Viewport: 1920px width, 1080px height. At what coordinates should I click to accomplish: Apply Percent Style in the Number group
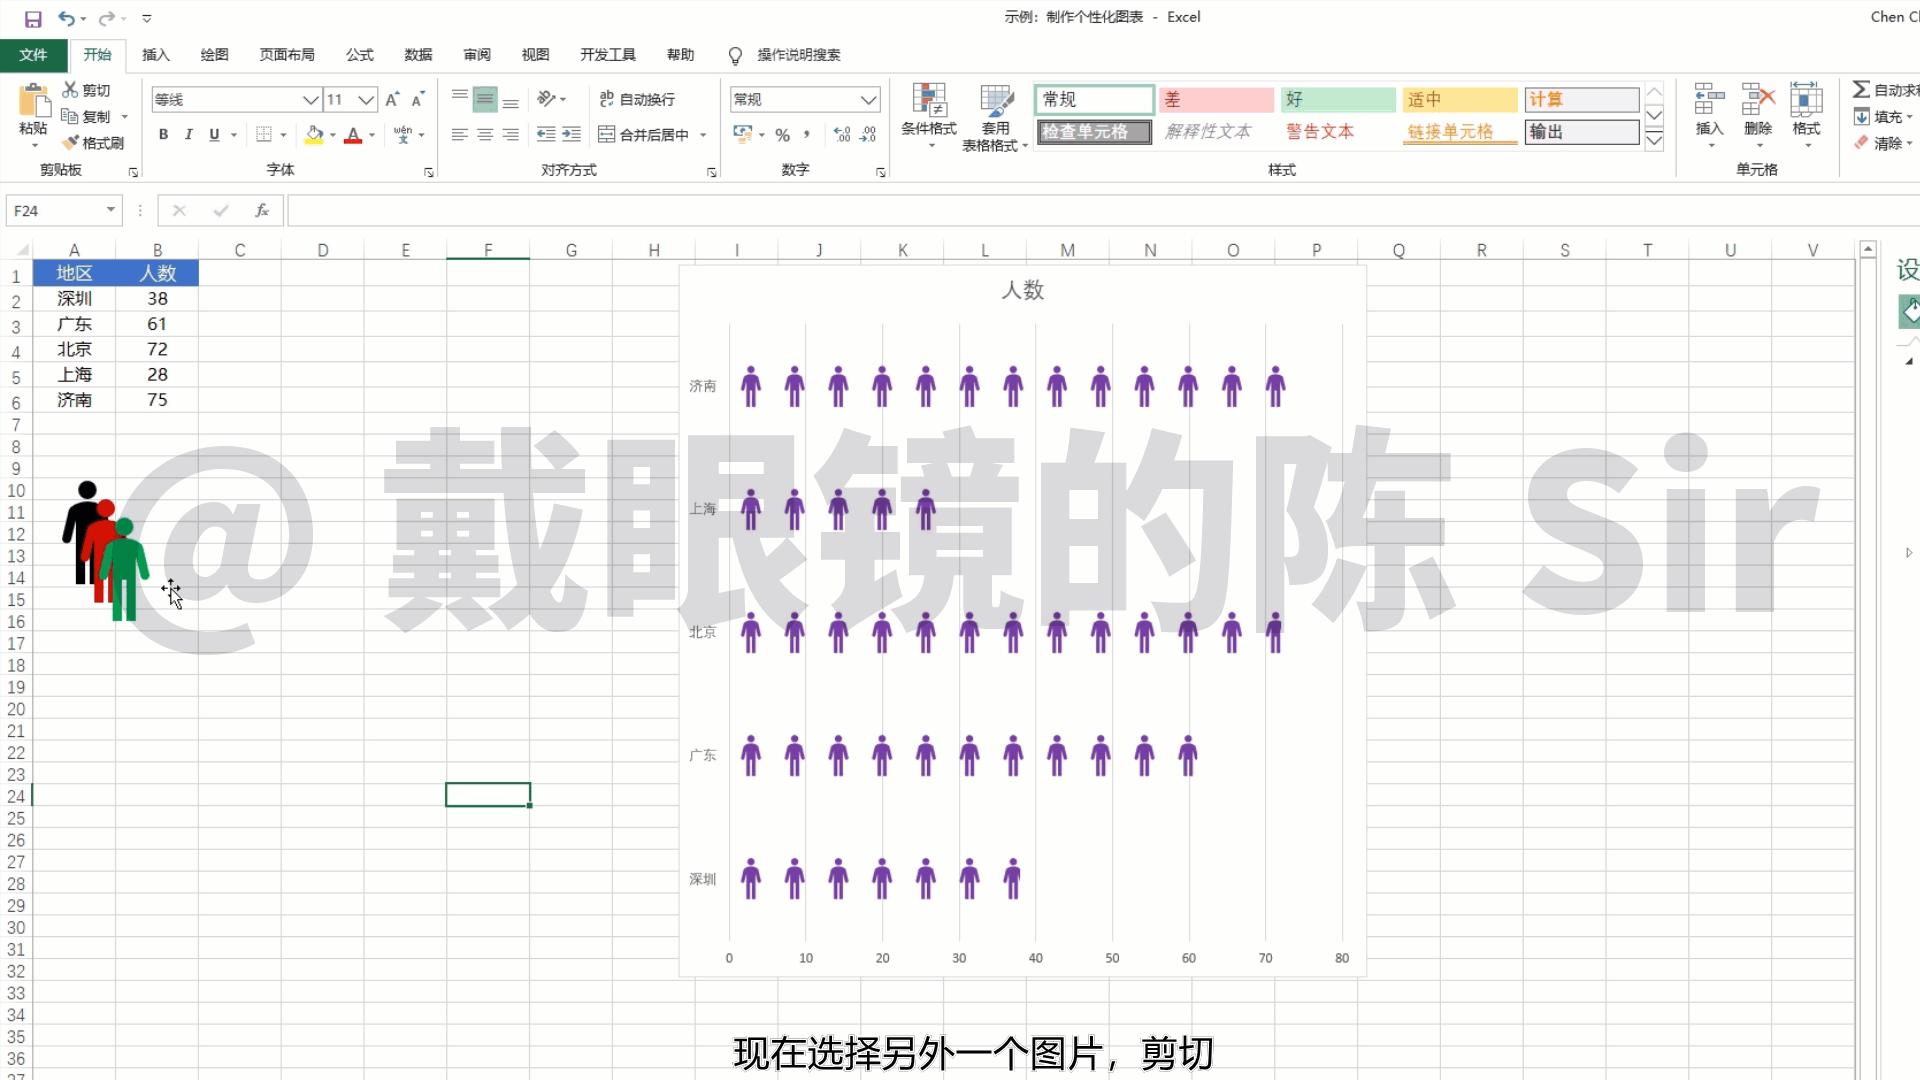pos(783,134)
